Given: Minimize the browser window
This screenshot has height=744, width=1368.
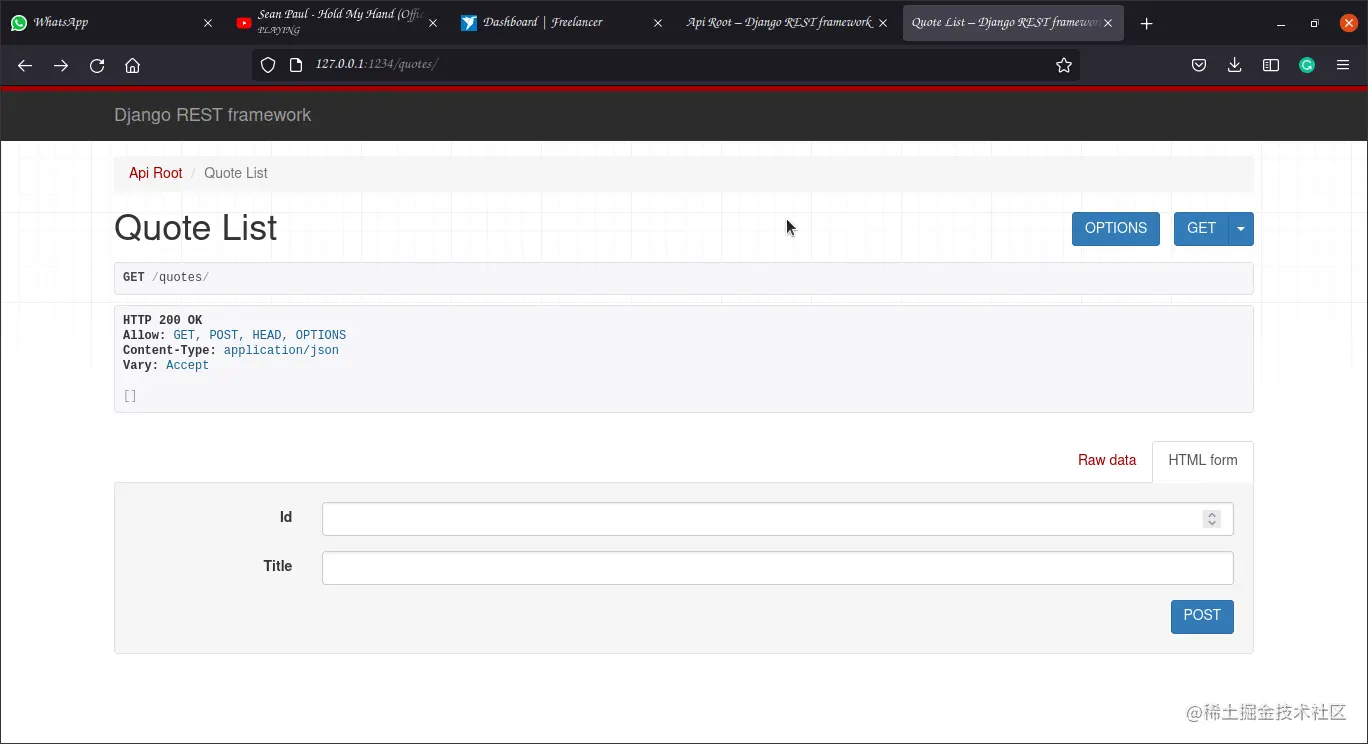Looking at the screenshot, I should (x=1282, y=23).
